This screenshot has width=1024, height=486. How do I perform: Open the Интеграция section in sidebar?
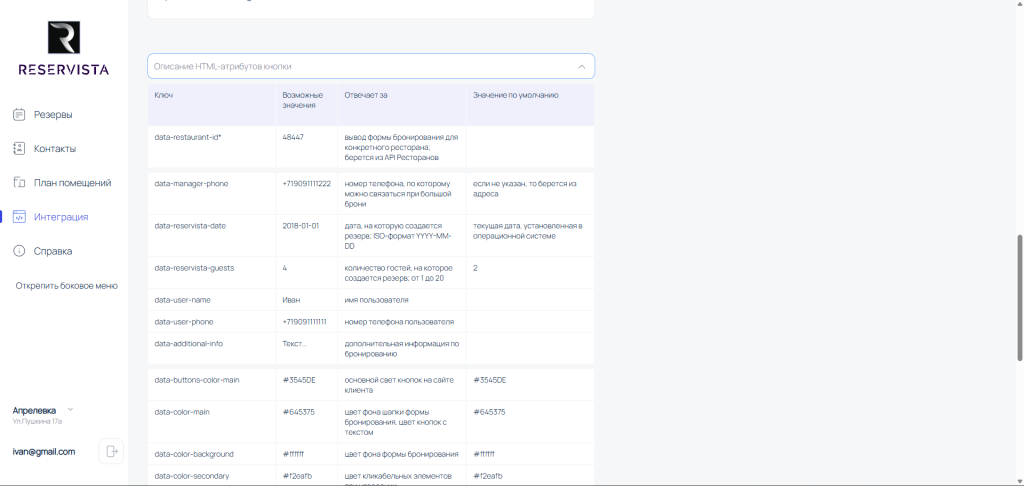click(60, 217)
